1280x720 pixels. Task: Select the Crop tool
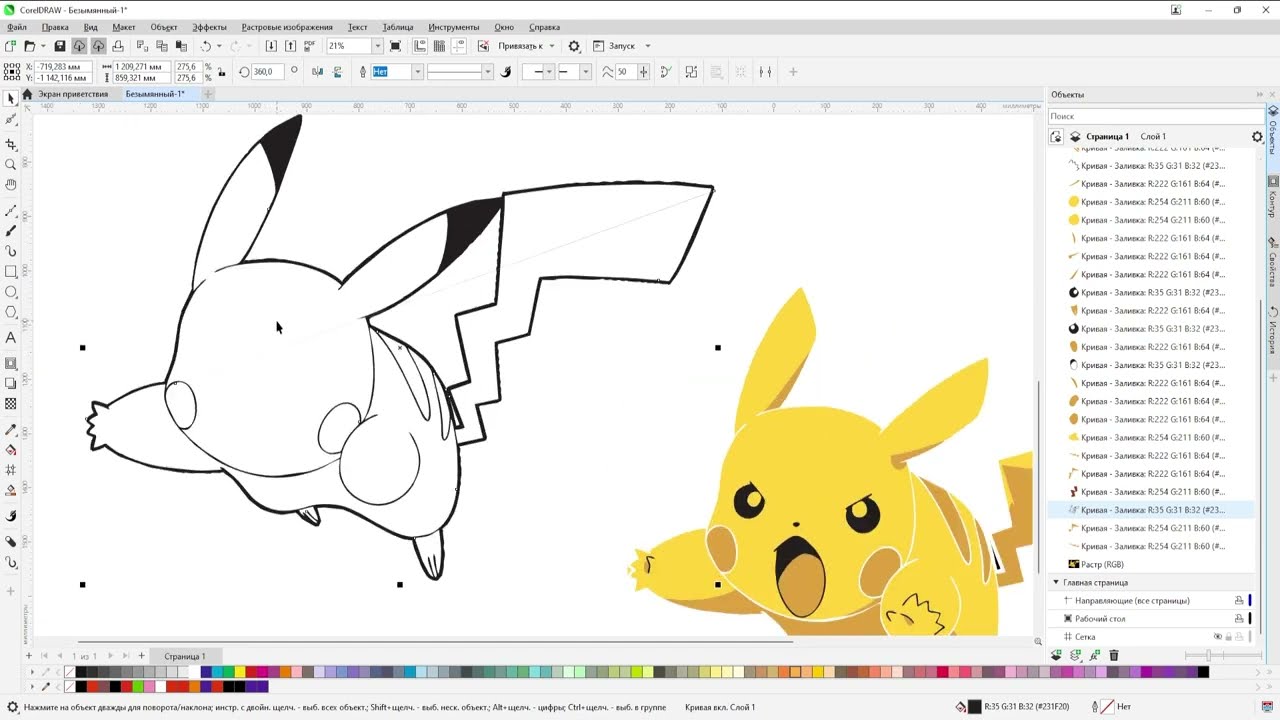pos(11,144)
